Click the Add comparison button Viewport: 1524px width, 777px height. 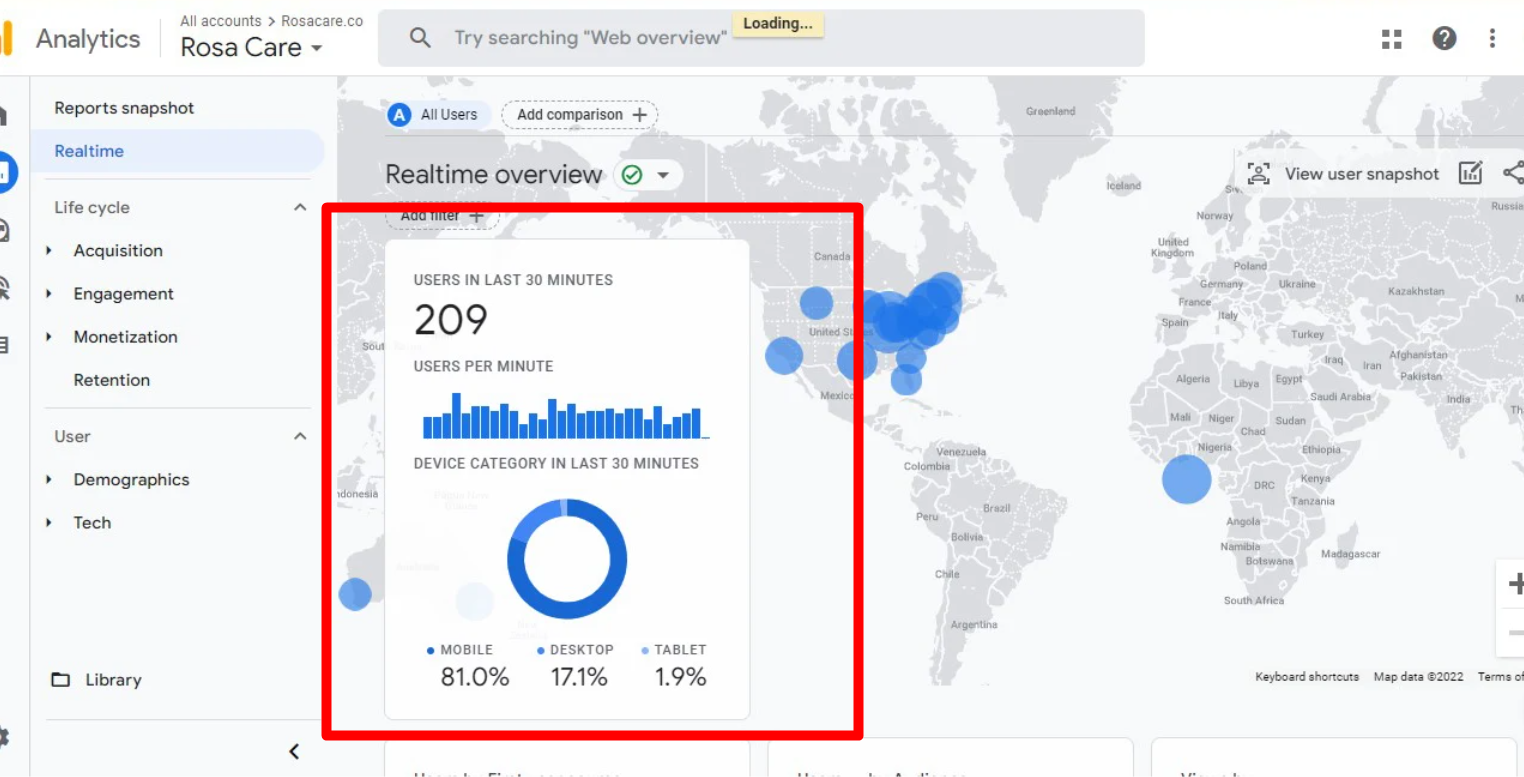[580, 115]
